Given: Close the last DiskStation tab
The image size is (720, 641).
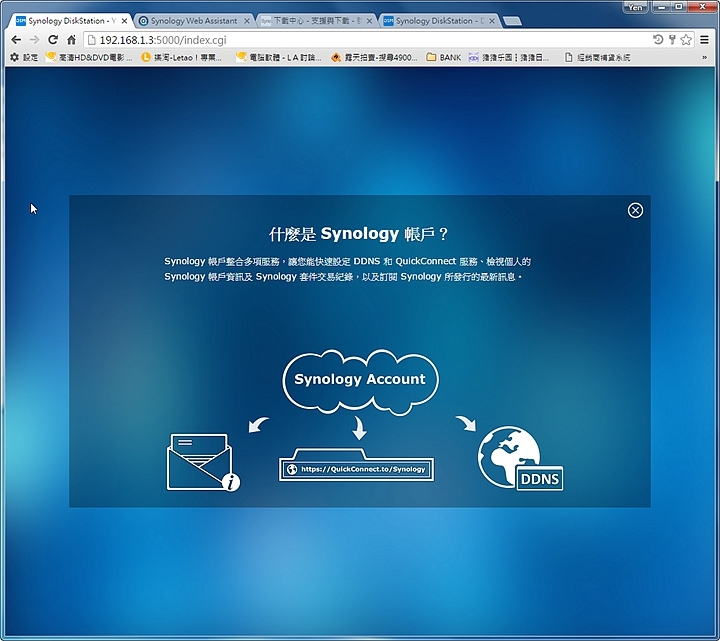Looking at the screenshot, I should [x=492, y=21].
